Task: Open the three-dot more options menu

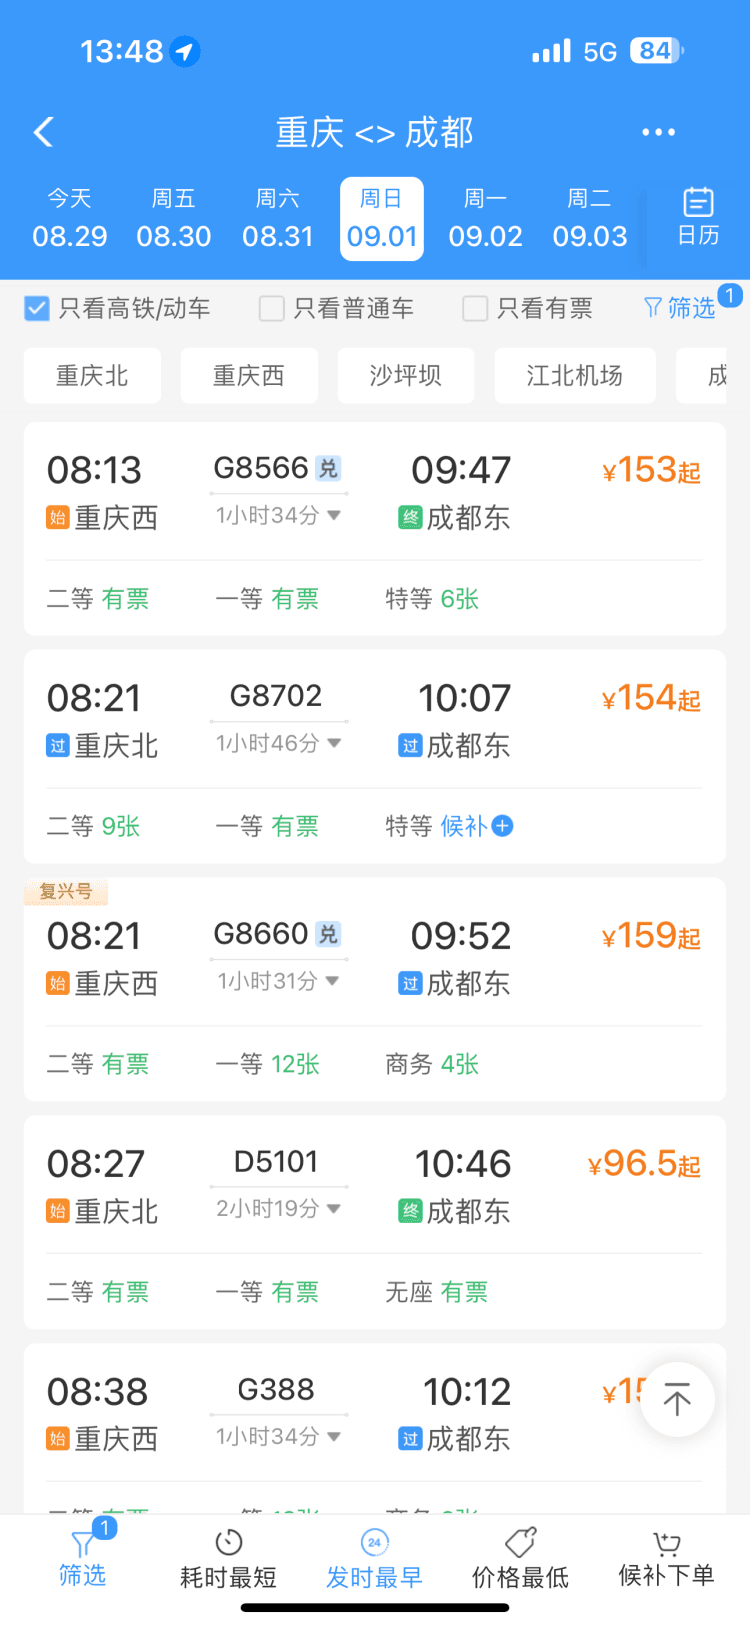Action: (x=658, y=132)
